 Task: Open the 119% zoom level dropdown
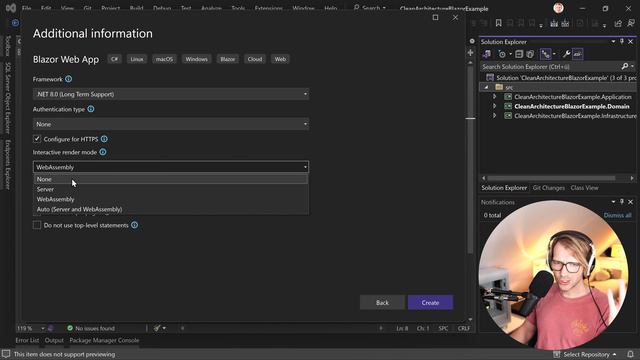(42, 328)
